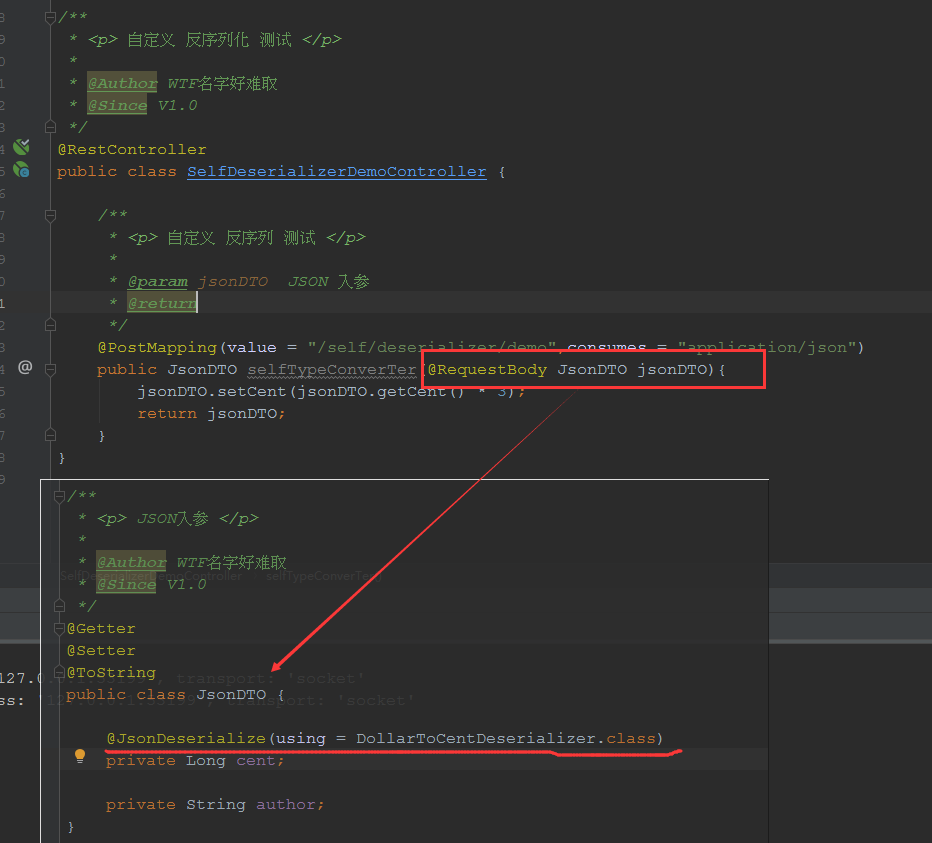The width and height of the screenshot is (932, 843).
Task: Click the JsonDTO class declaration name
Action: click(x=231, y=695)
